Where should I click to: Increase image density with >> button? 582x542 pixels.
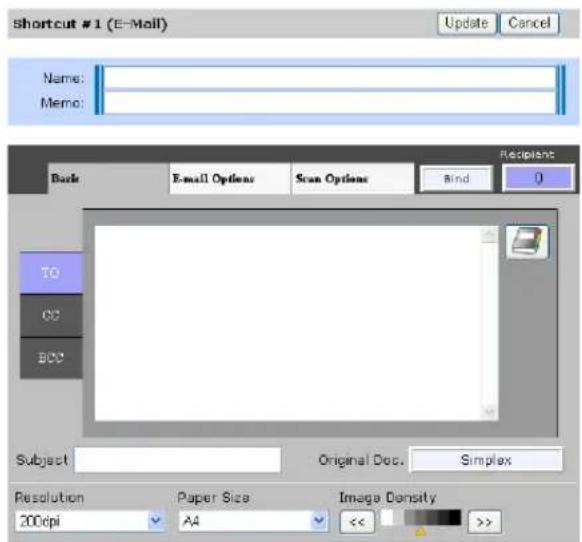484,522
